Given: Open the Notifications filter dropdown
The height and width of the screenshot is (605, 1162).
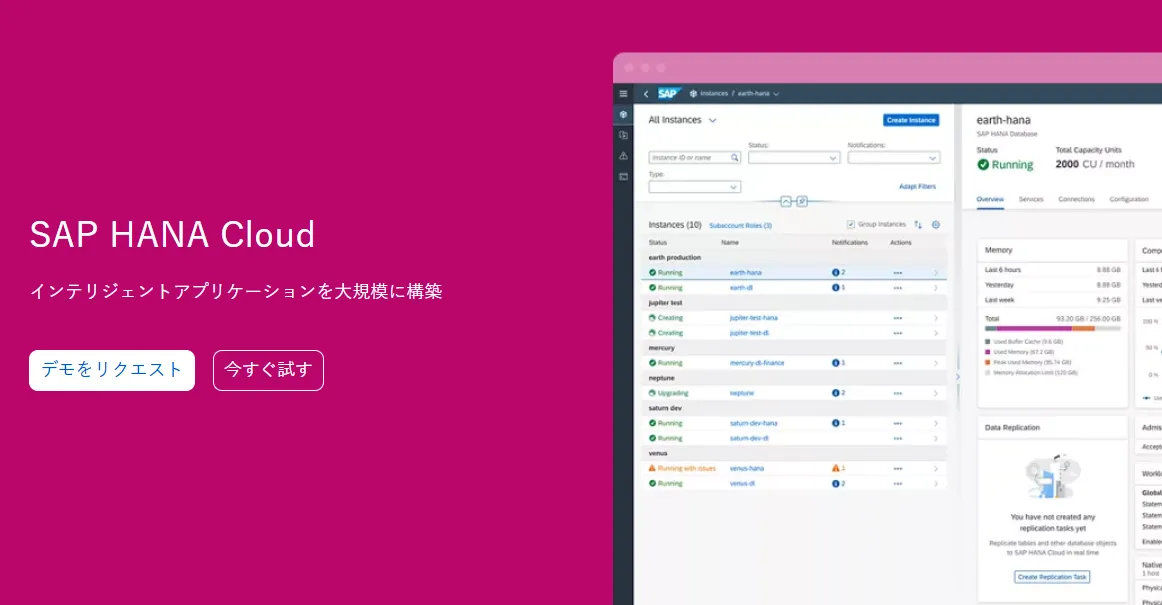Looking at the screenshot, I should click(893, 158).
